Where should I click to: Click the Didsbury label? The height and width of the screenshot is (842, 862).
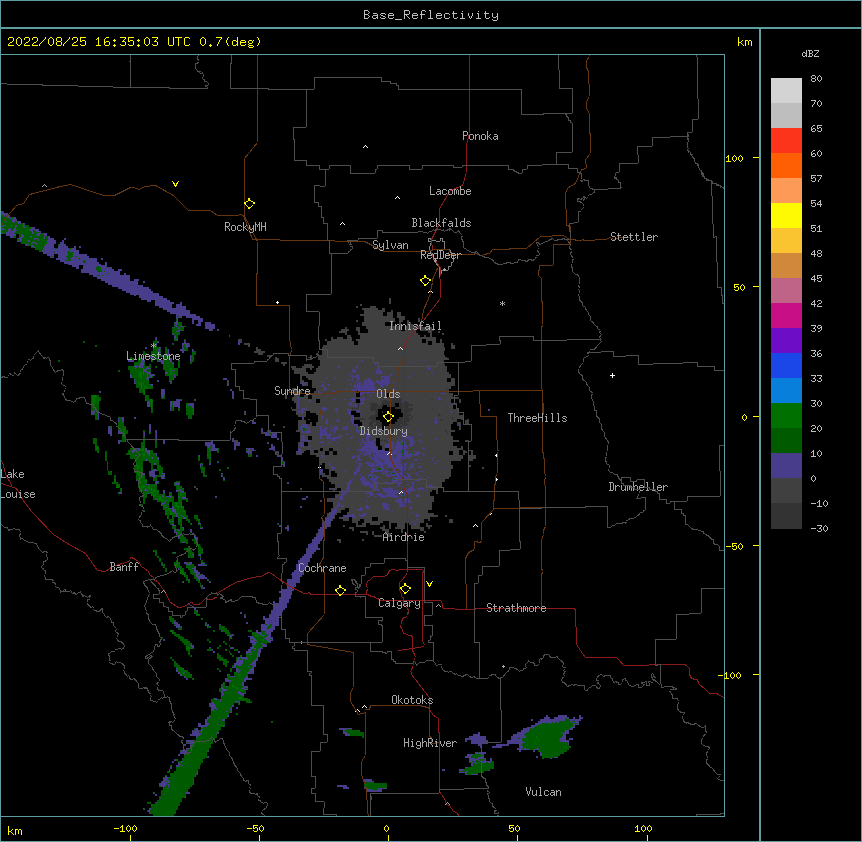pyautogui.click(x=383, y=431)
